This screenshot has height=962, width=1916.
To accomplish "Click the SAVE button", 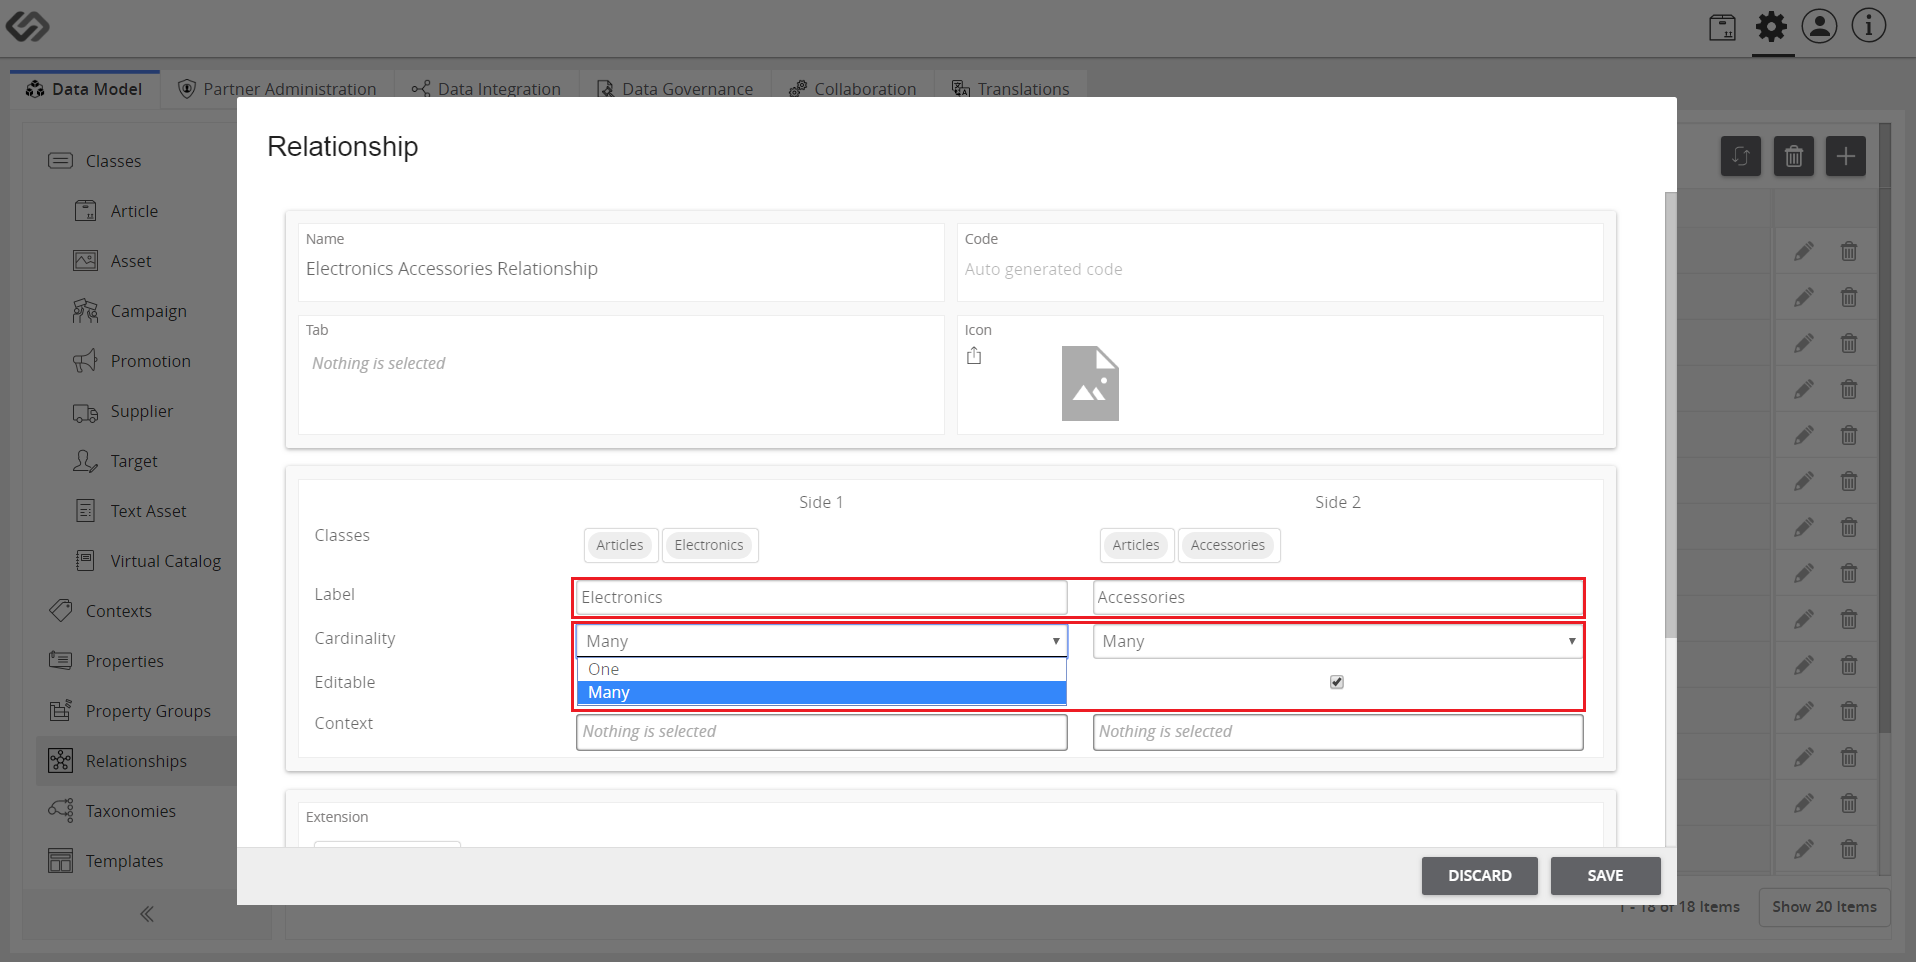I will click(x=1605, y=876).
